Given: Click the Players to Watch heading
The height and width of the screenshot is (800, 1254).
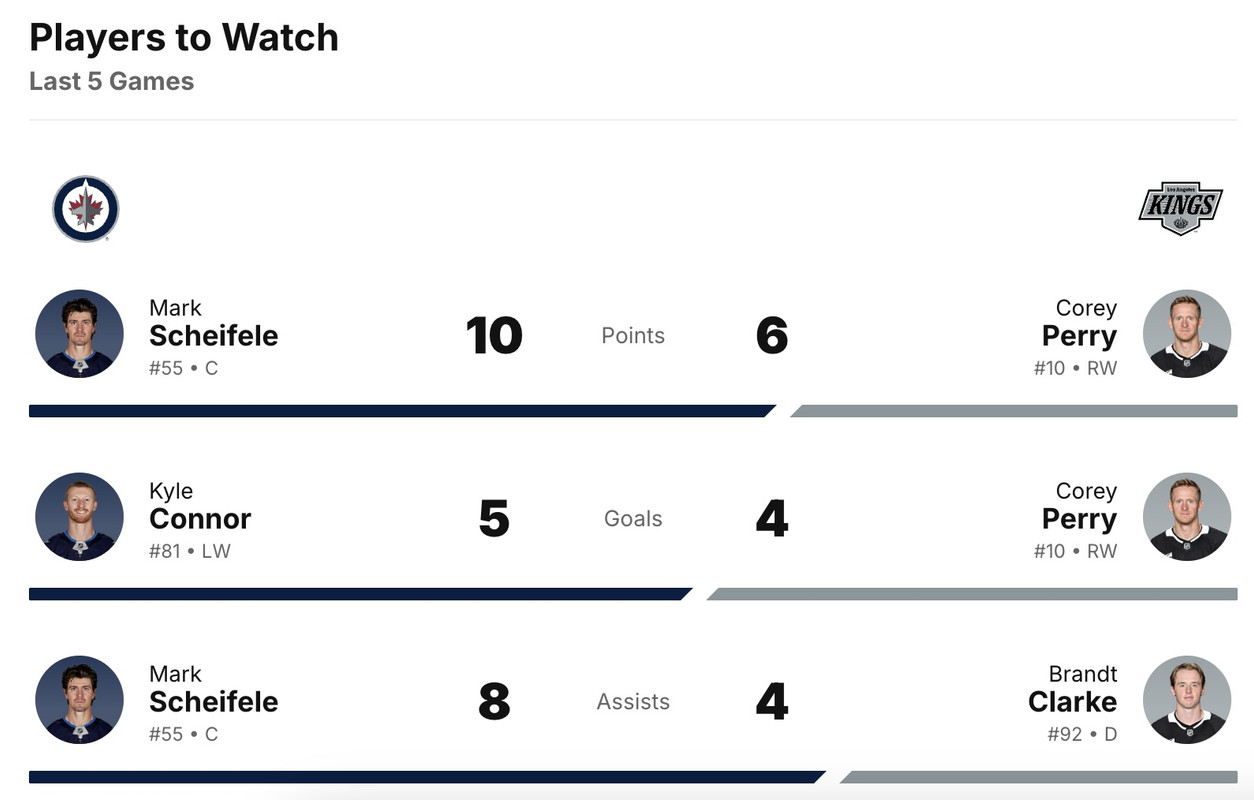Looking at the screenshot, I should coord(184,38).
